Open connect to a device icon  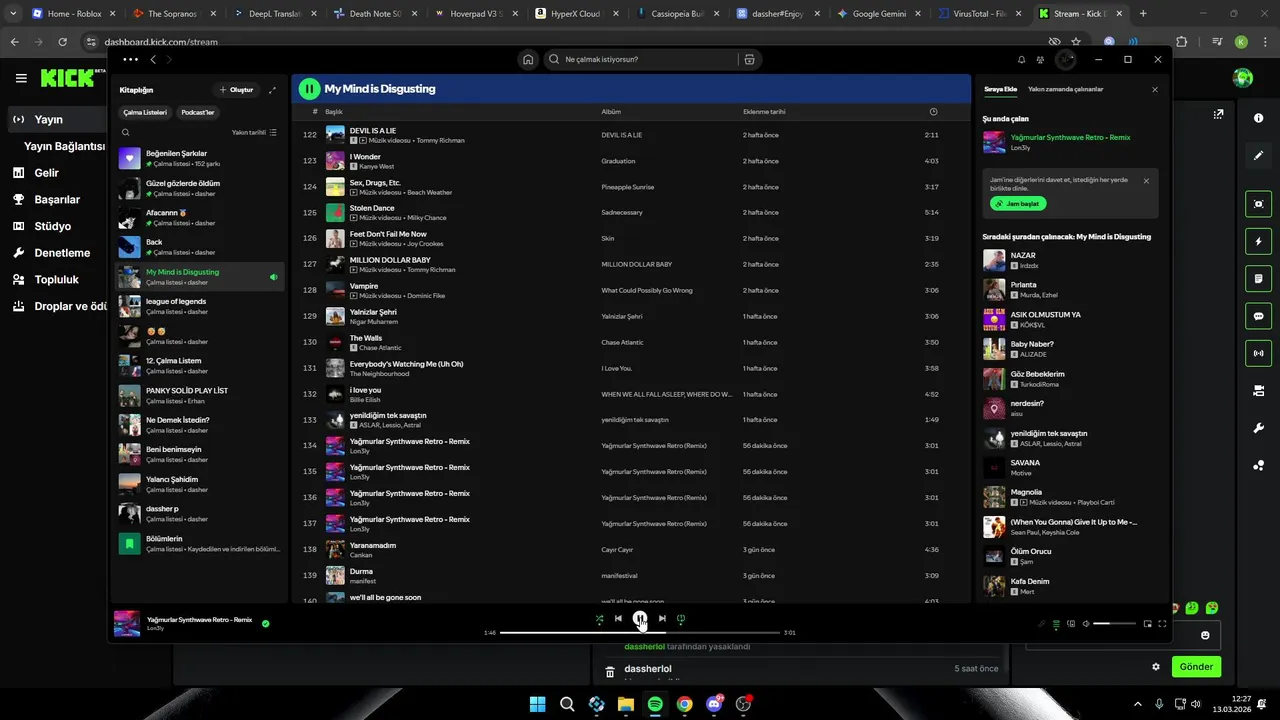pyautogui.click(x=1071, y=623)
